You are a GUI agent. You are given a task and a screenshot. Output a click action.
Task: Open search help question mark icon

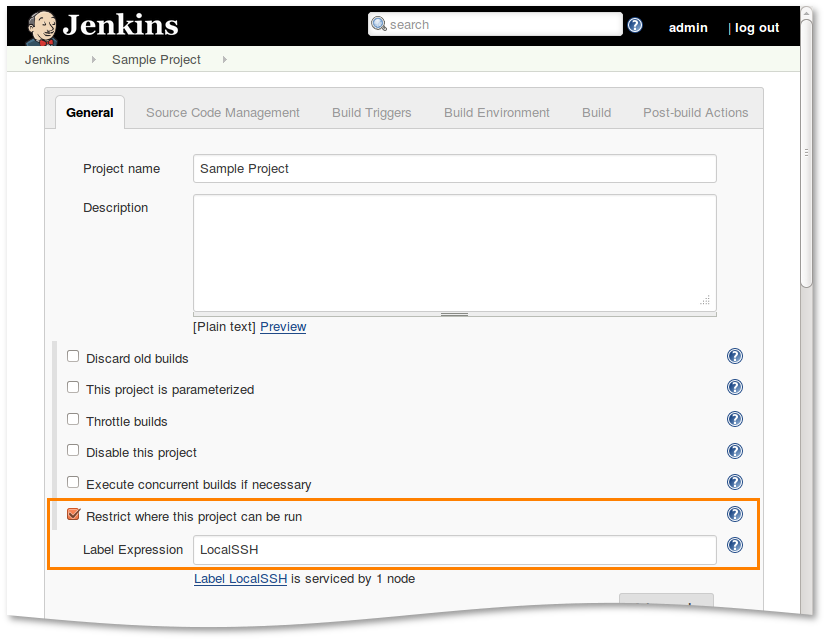(x=635, y=25)
